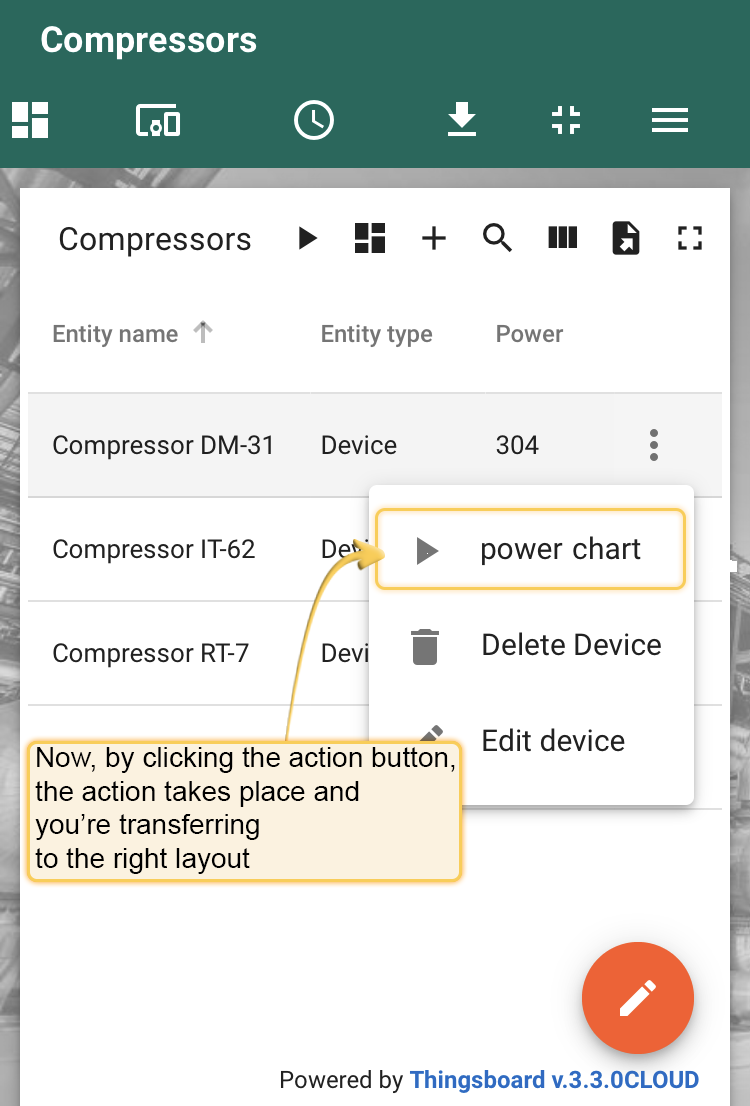Open three-dot actions for Compressor DM-31

click(654, 445)
